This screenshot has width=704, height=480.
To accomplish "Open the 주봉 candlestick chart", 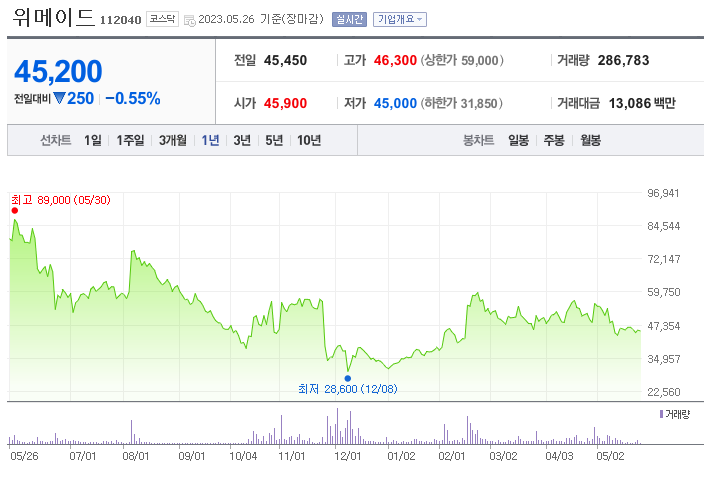I will 554,141.
